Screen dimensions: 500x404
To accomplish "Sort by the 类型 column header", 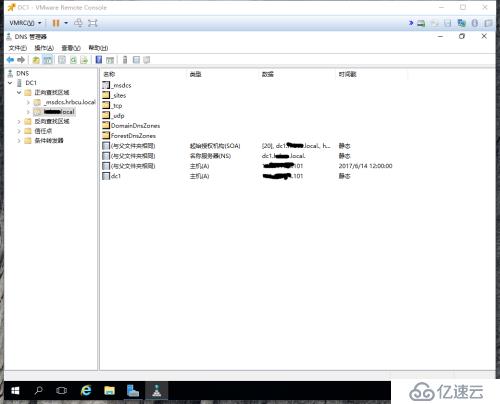I will (223, 74).
